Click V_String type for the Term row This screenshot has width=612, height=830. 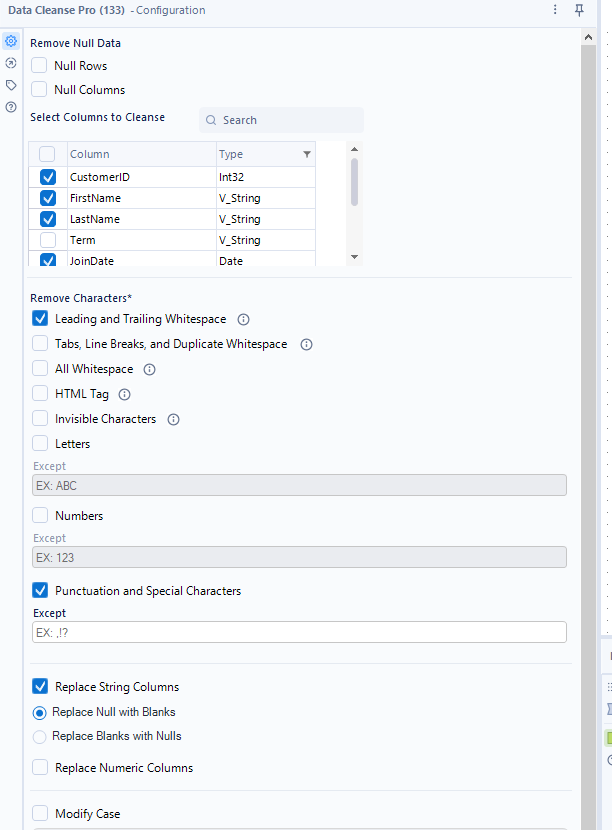click(x=266, y=240)
